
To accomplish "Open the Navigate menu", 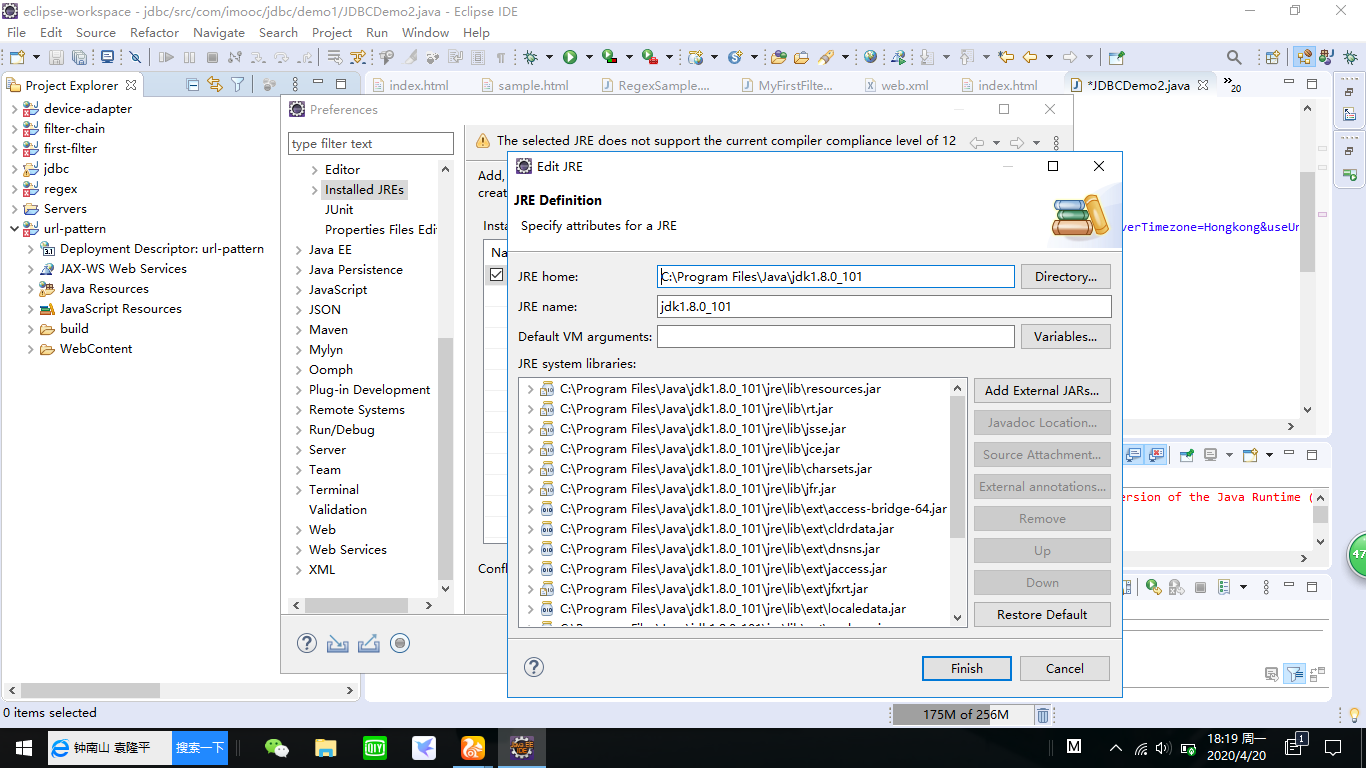I will click(x=219, y=32).
